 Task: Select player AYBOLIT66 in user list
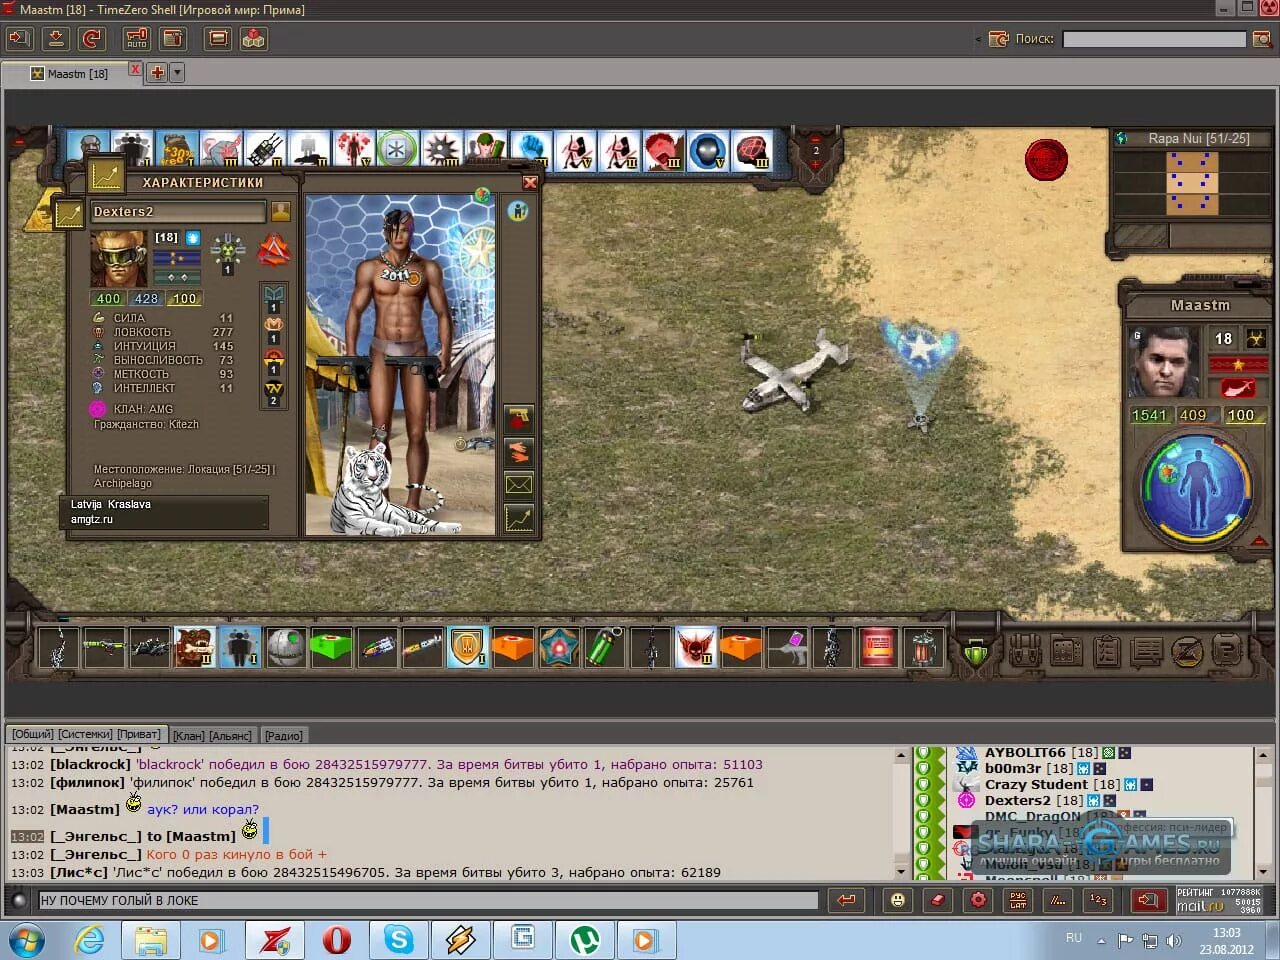tap(1025, 752)
